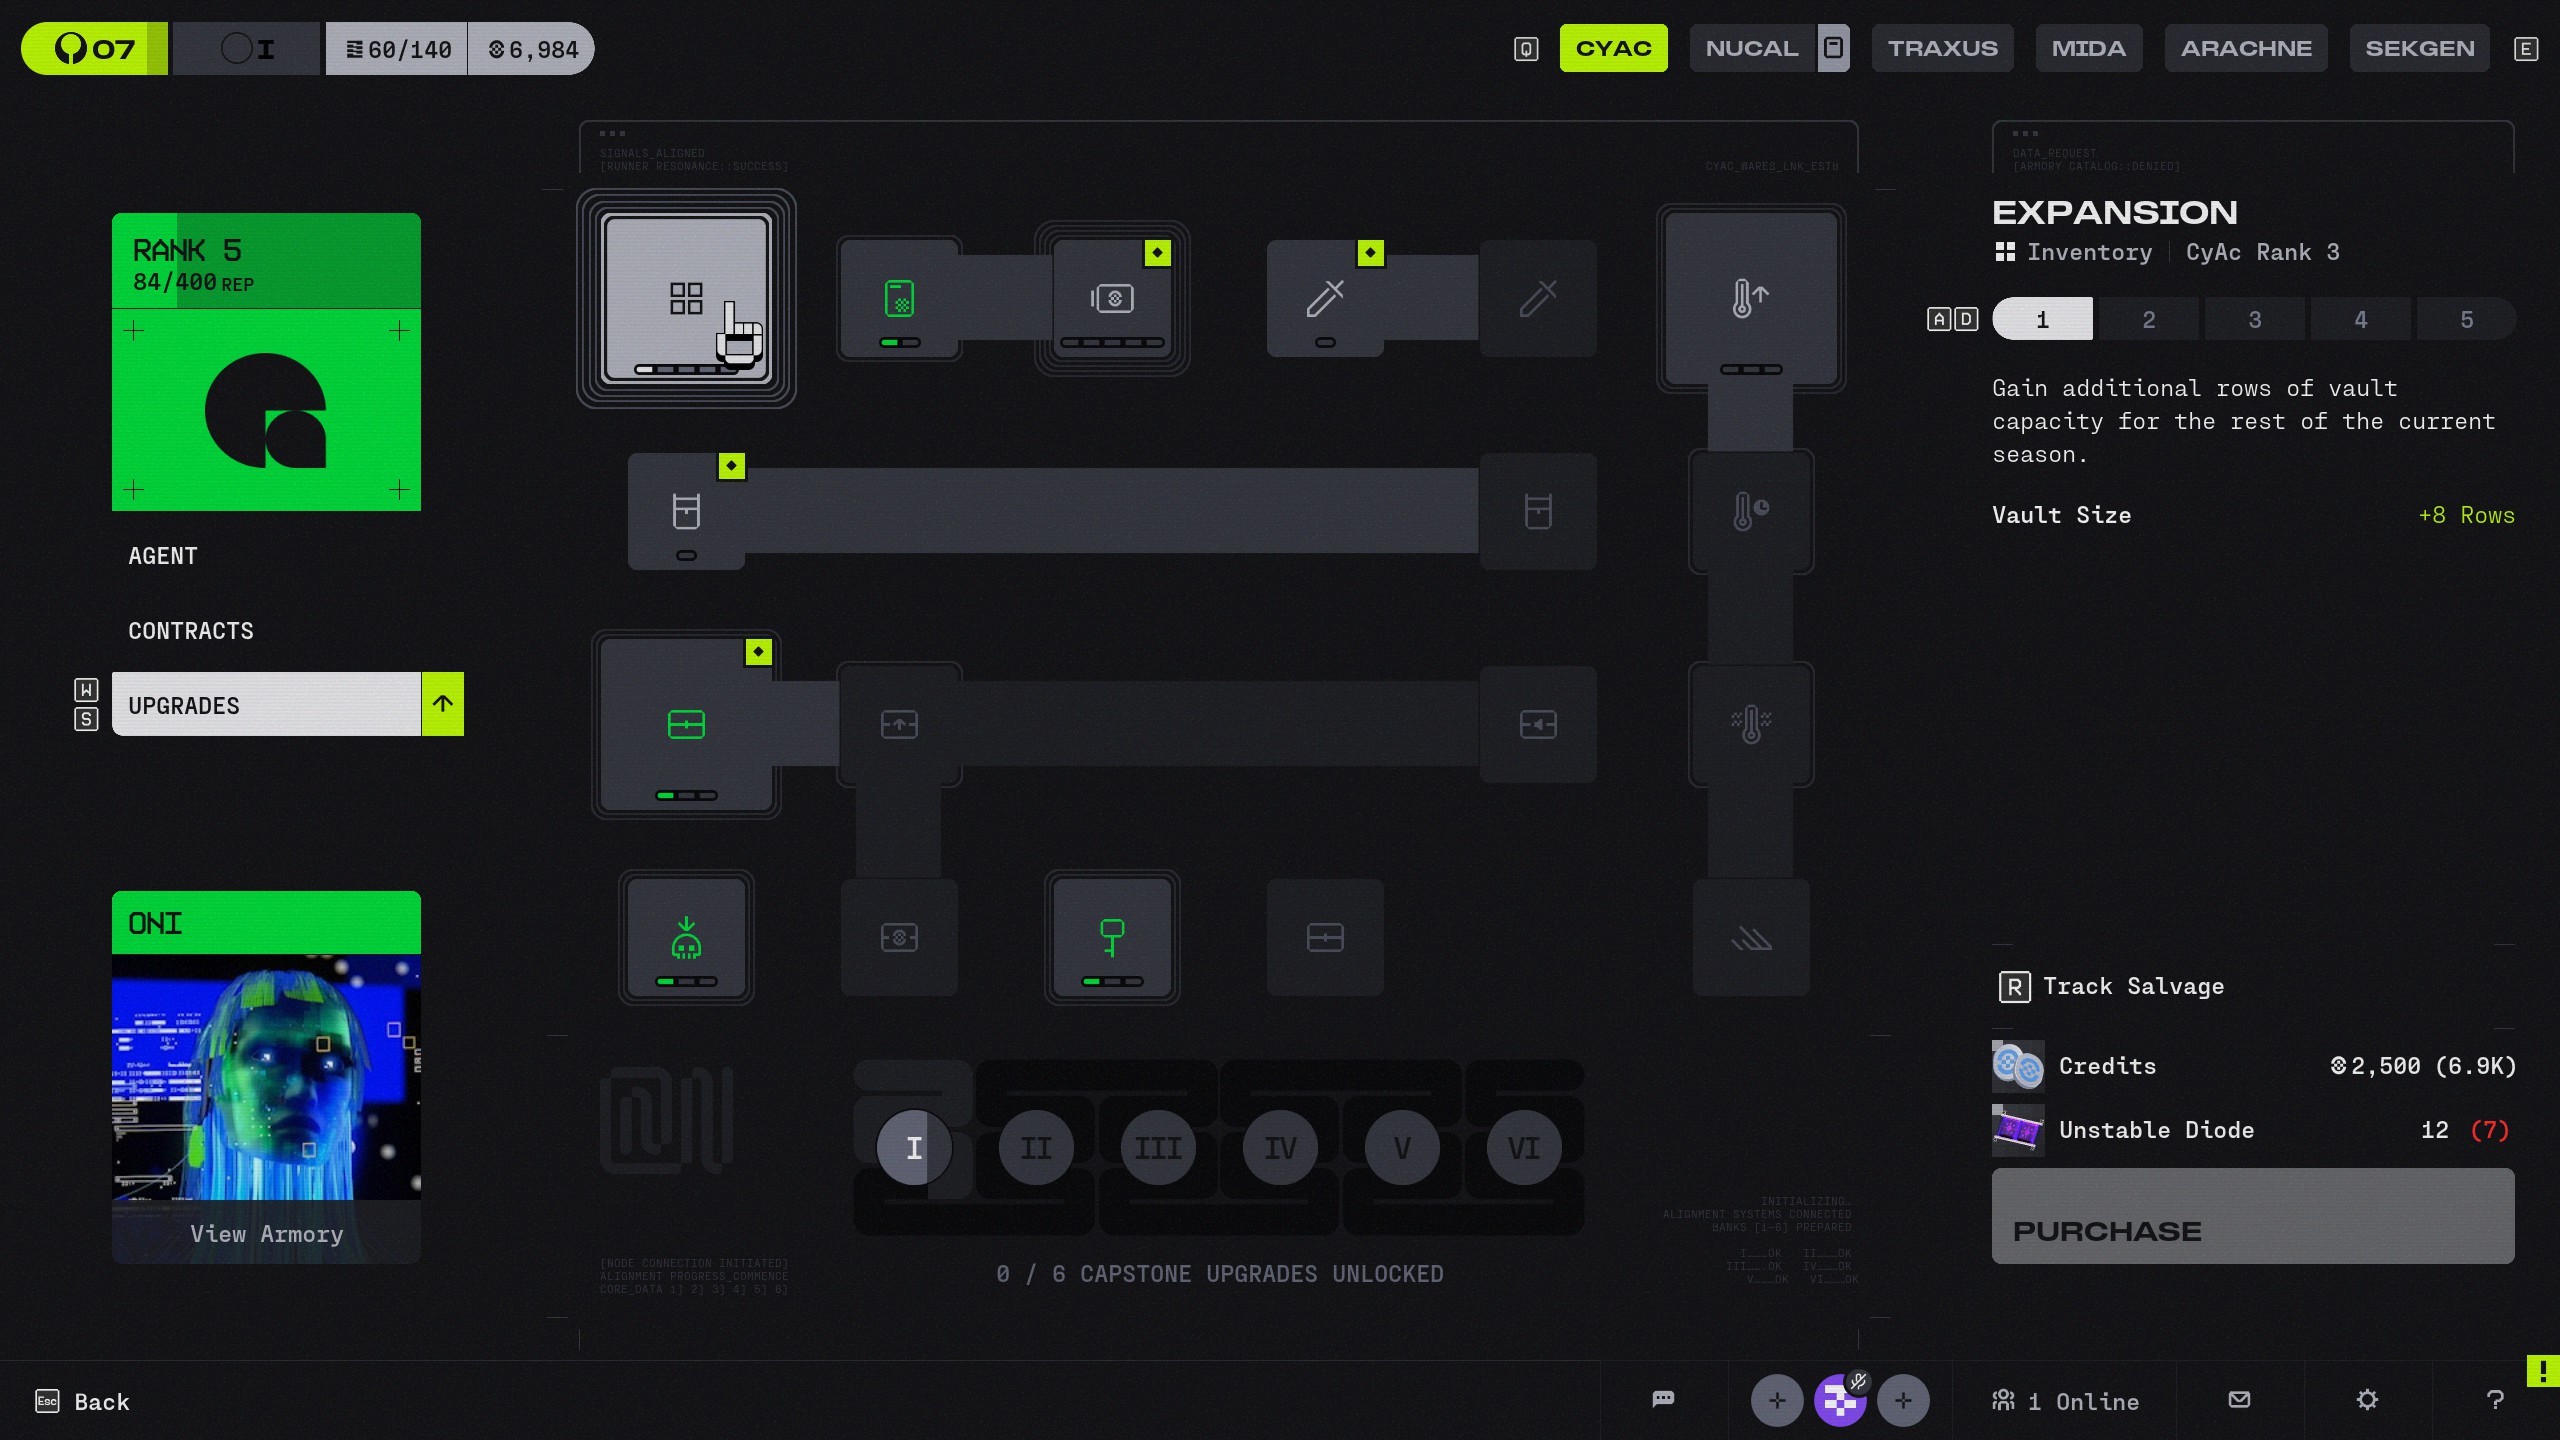Select the frozen thermometer upgrade node
The height and width of the screenshot is (1440, 2560).
click(1750, 724)
